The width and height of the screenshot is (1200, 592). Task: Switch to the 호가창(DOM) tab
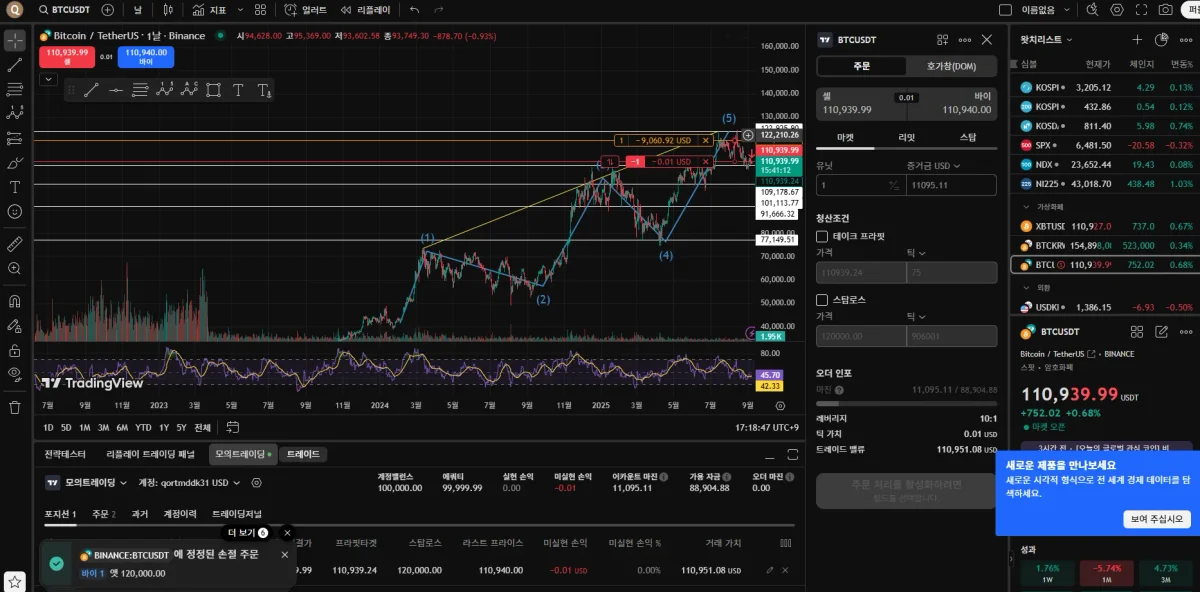point(951,66)
